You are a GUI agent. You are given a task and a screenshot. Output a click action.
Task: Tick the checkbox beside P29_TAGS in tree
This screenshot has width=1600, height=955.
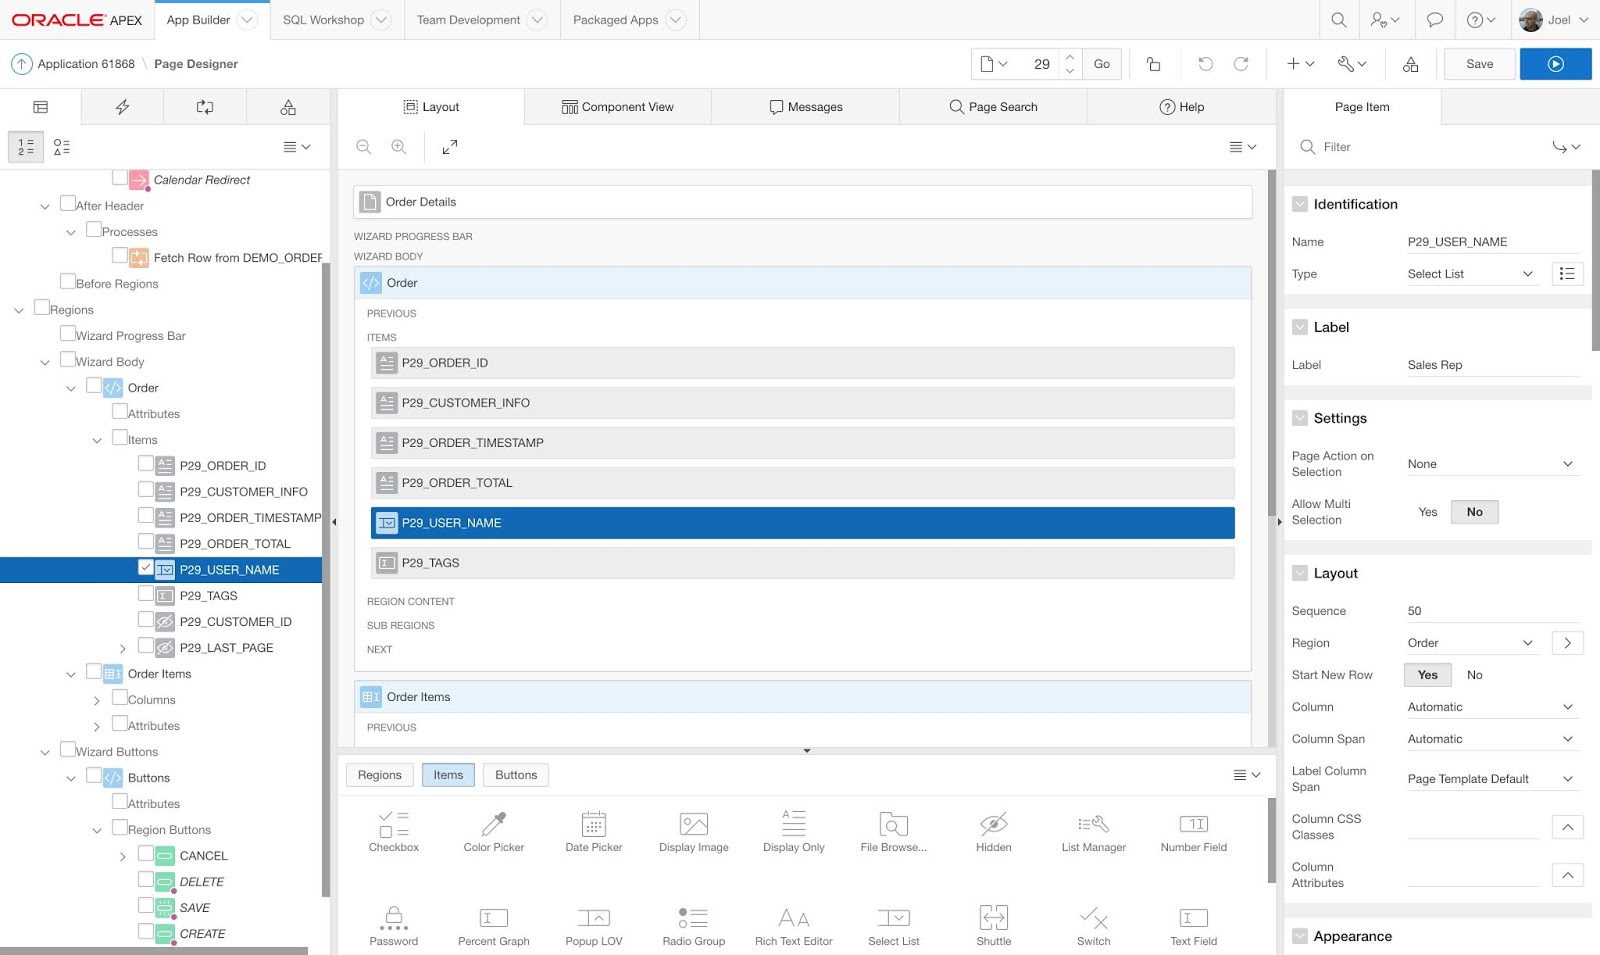(x=146, y=593)
